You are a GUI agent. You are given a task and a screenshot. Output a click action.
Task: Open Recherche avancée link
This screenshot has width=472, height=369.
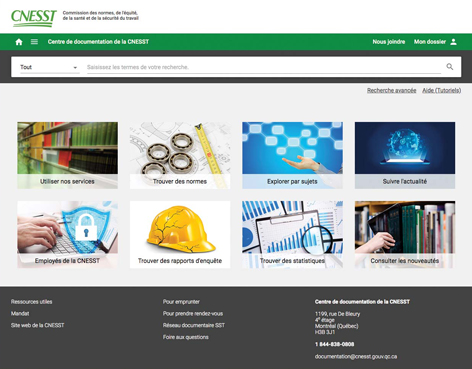pos(391,90)
